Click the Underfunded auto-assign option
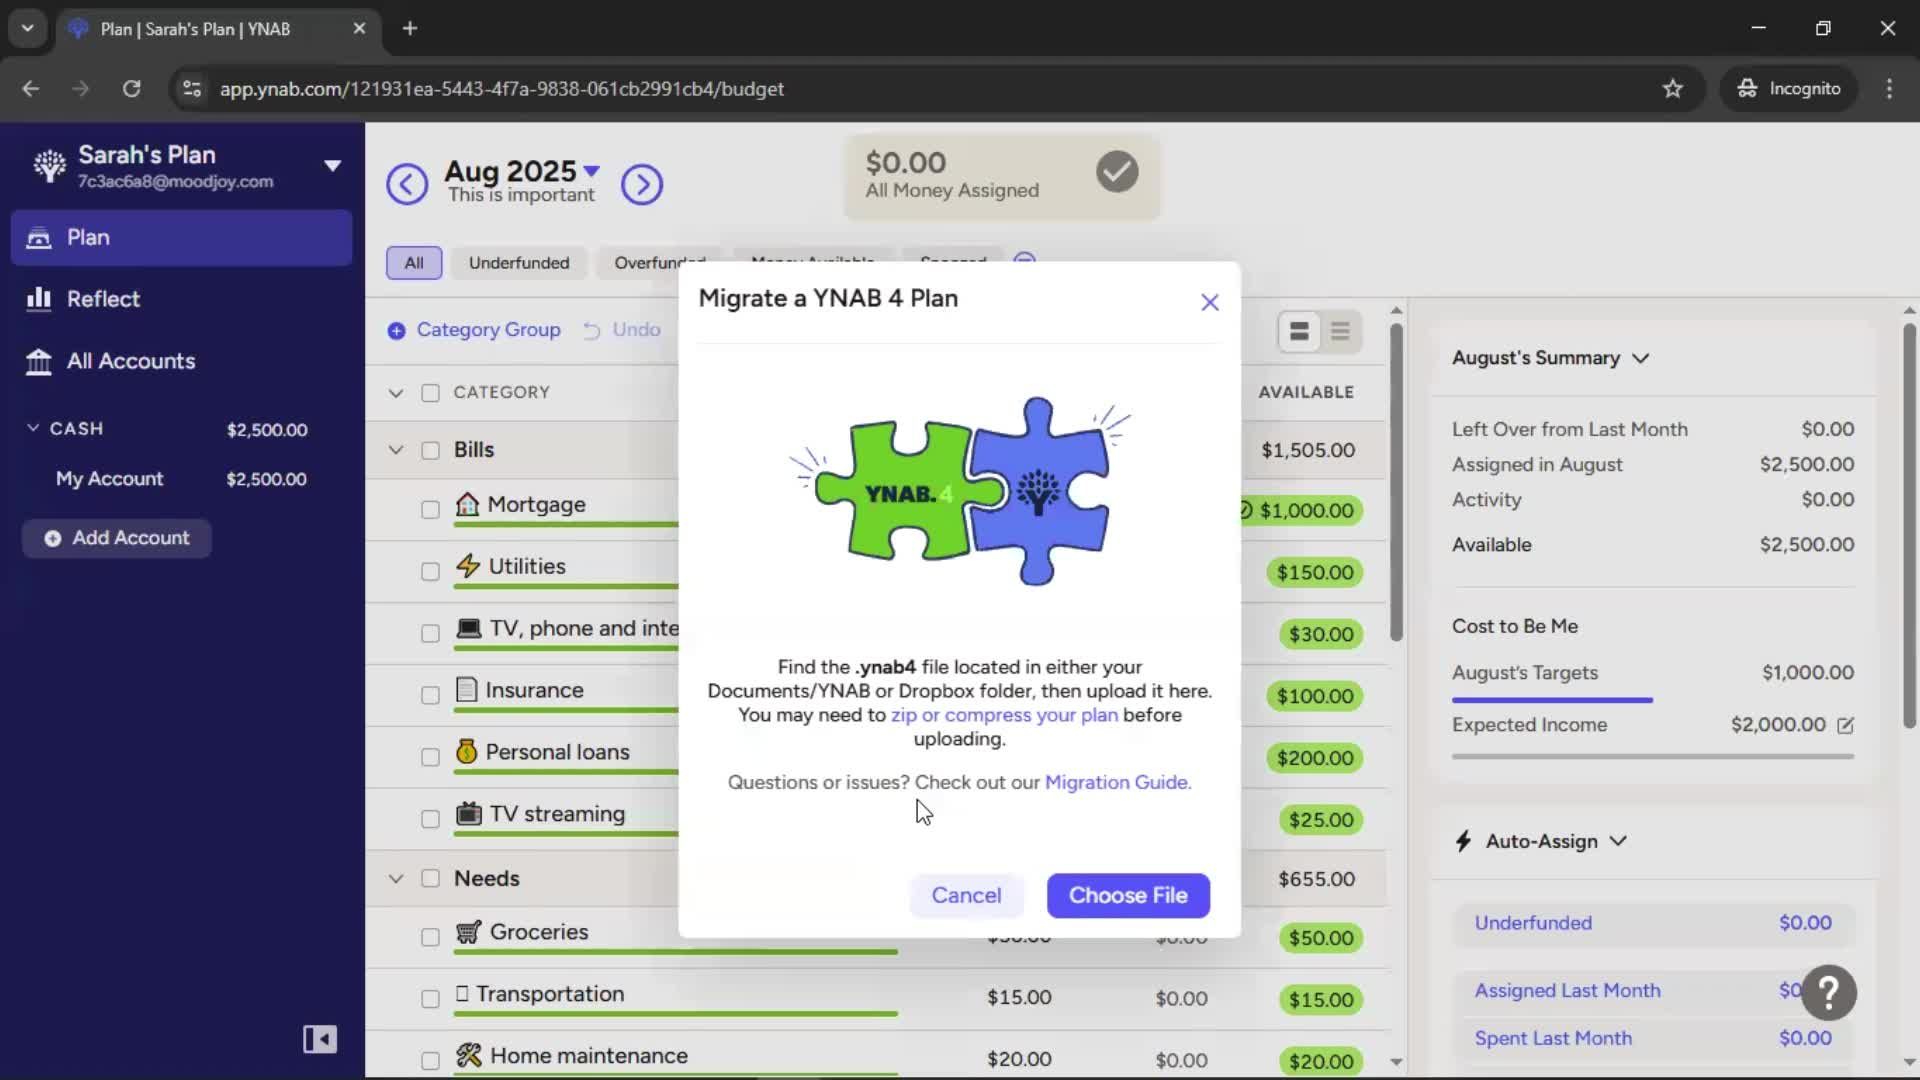 1653,923
